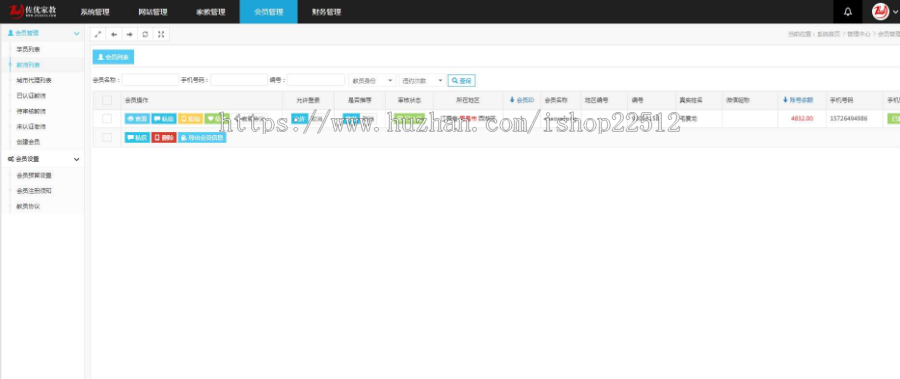The image size is (900, 379).
Task: Open 城市代理列表 in the sidebar
Action: 34,80
